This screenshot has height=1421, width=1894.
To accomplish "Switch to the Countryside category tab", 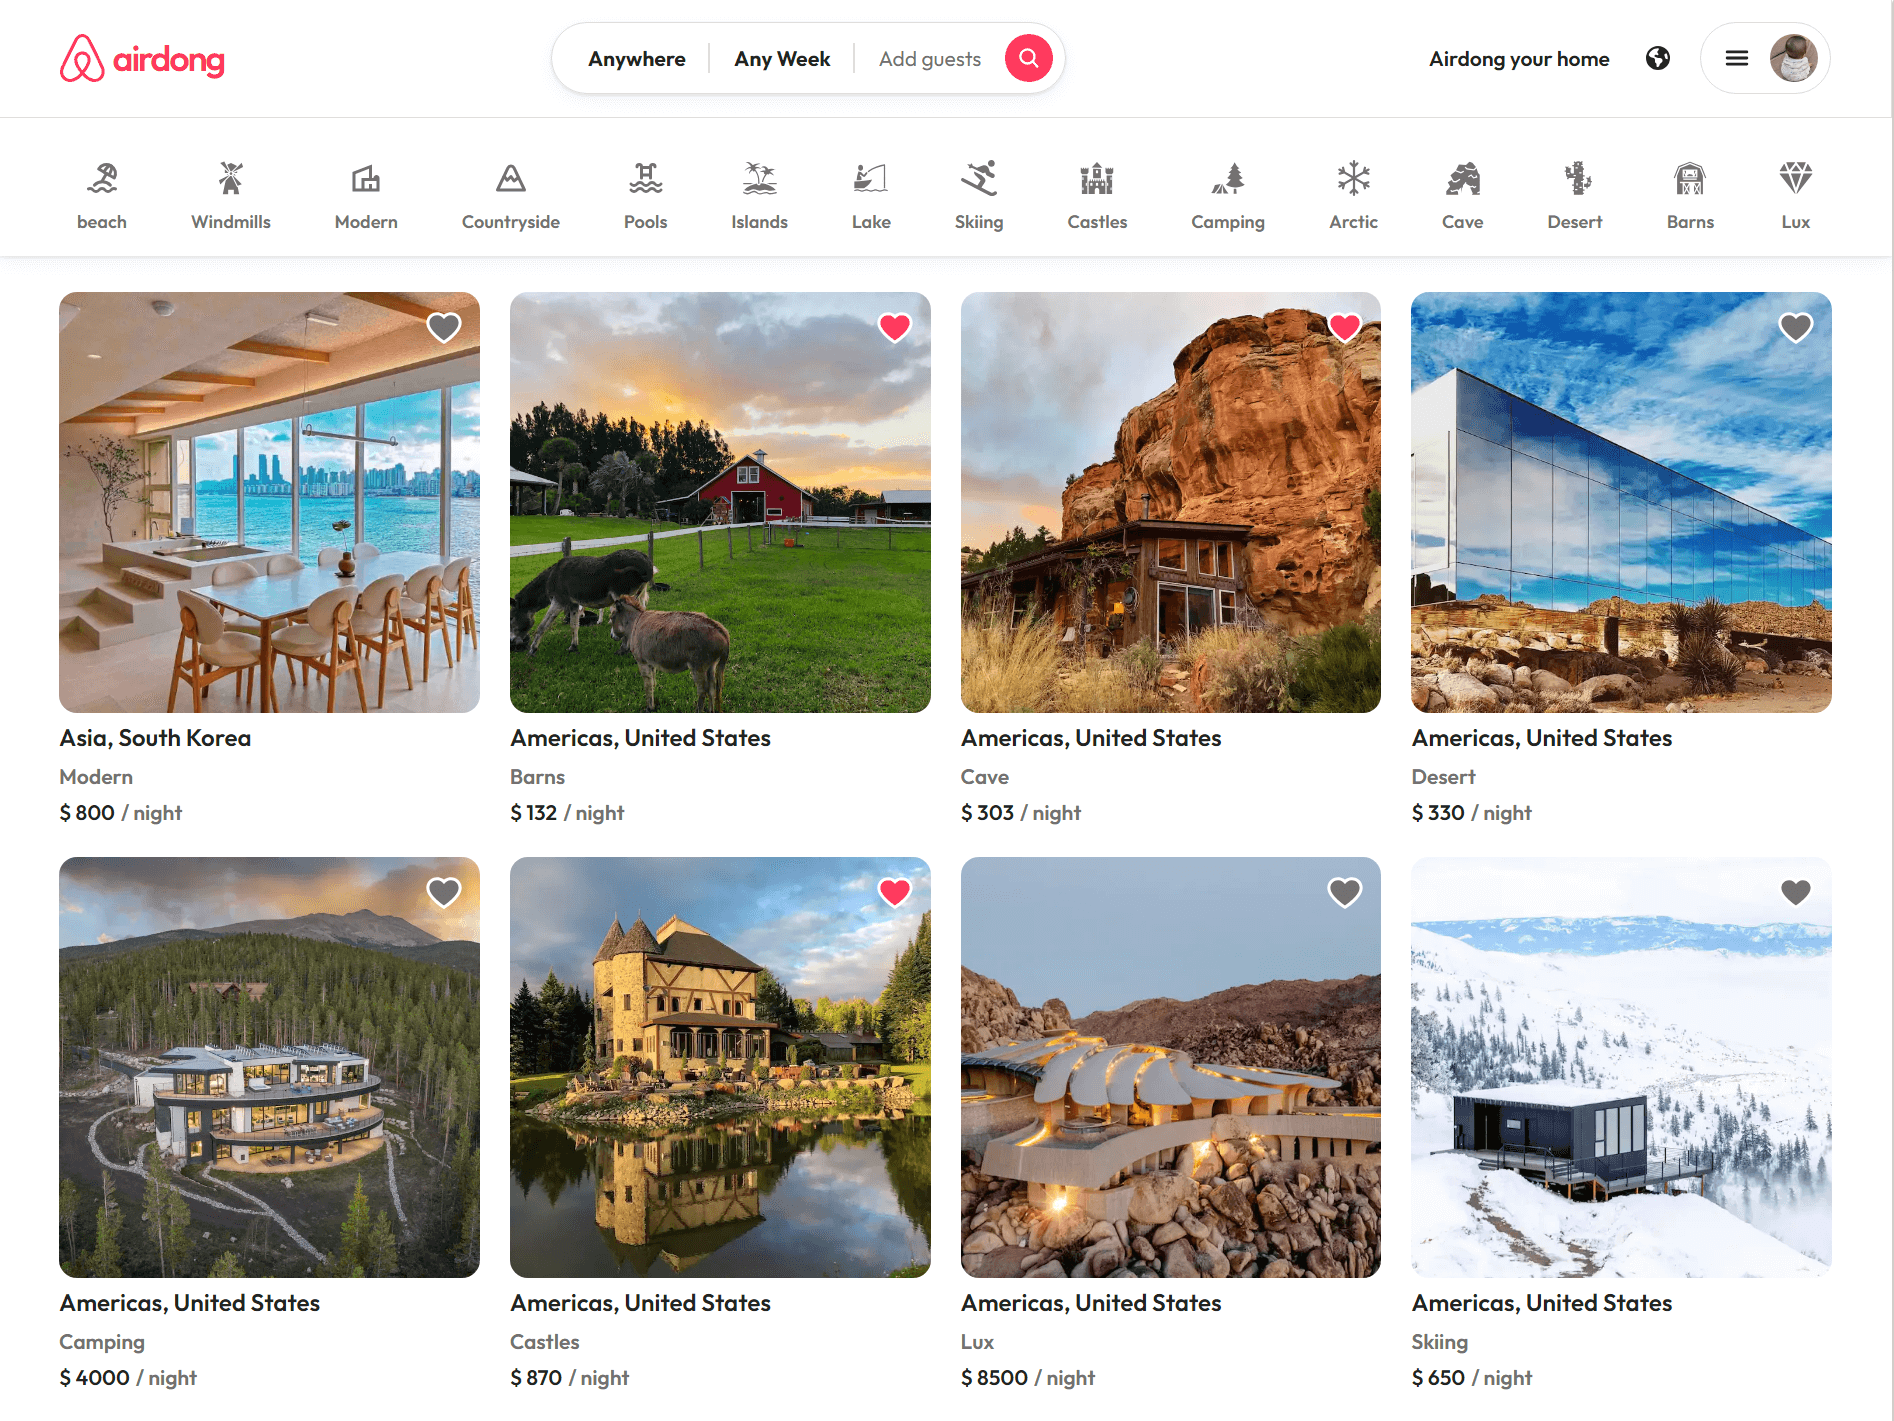I will point(510,196).
